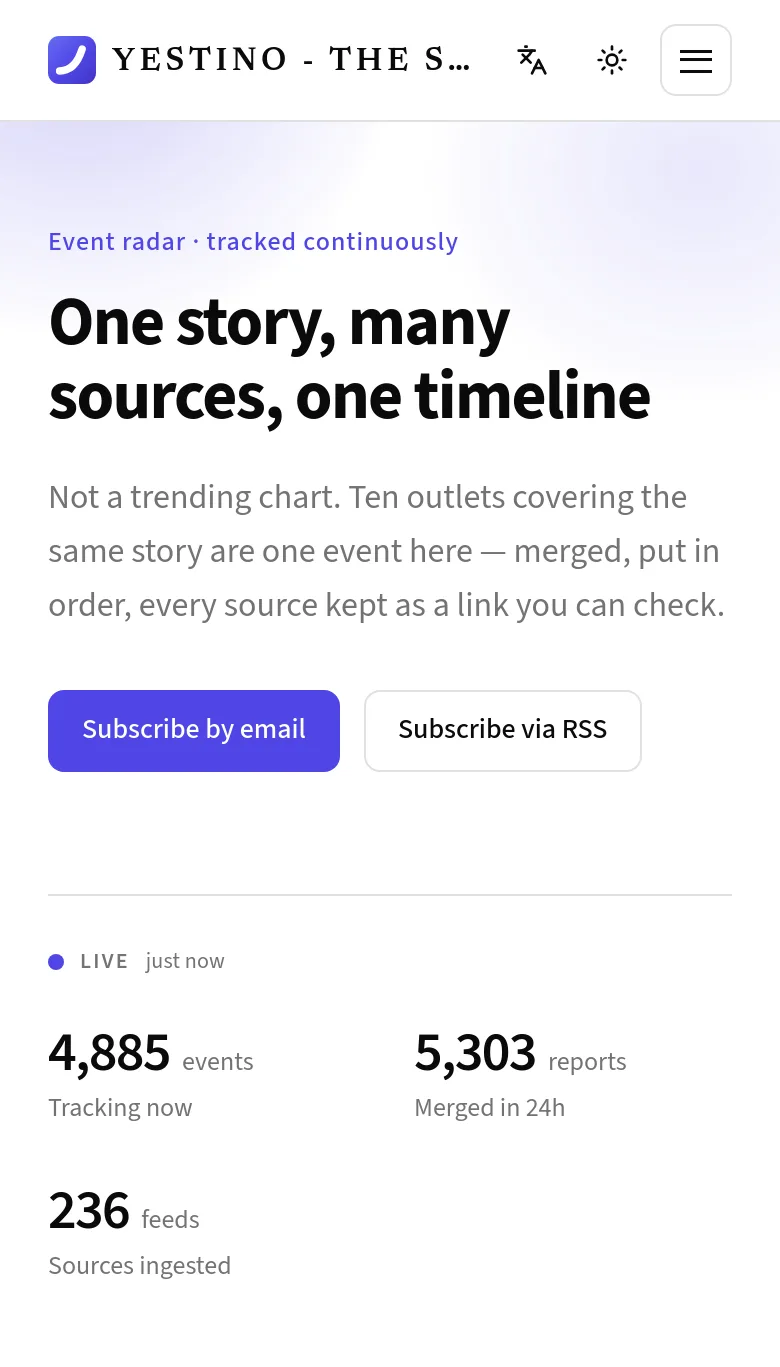780x1367 pixels.
Task: Open the language translation selector
Action: (532, 60)
